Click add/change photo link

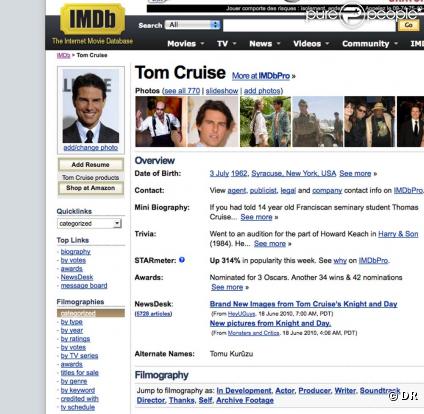coord(91,148)
